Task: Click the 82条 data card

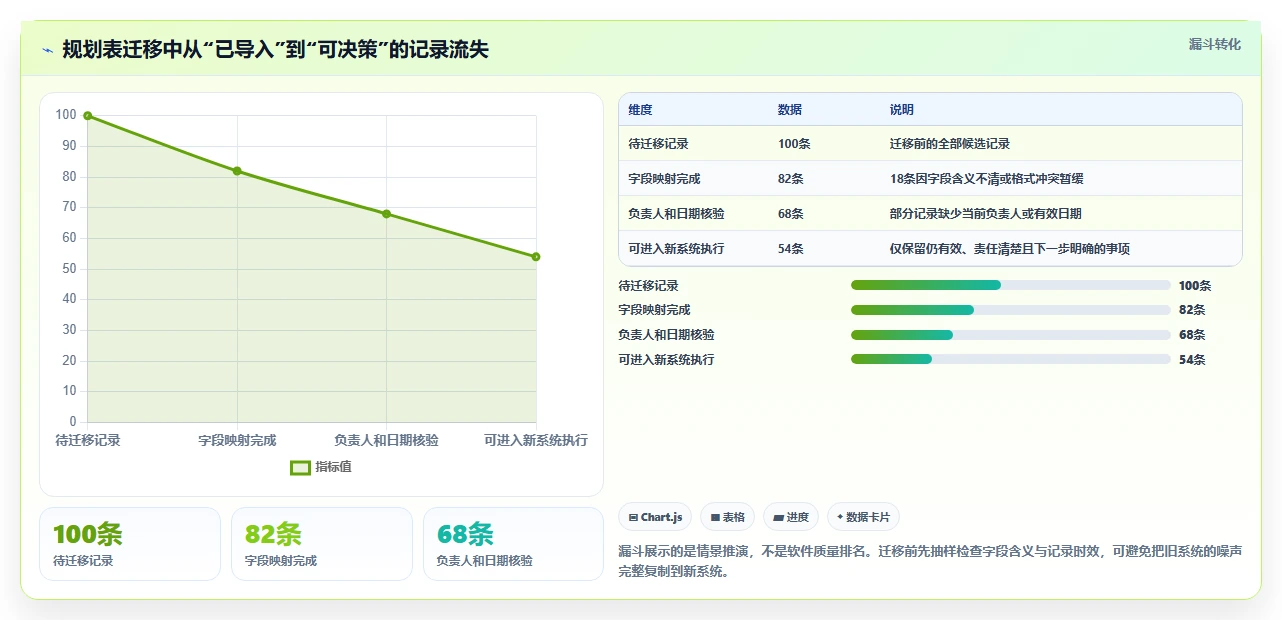Action: coord(322,544)
